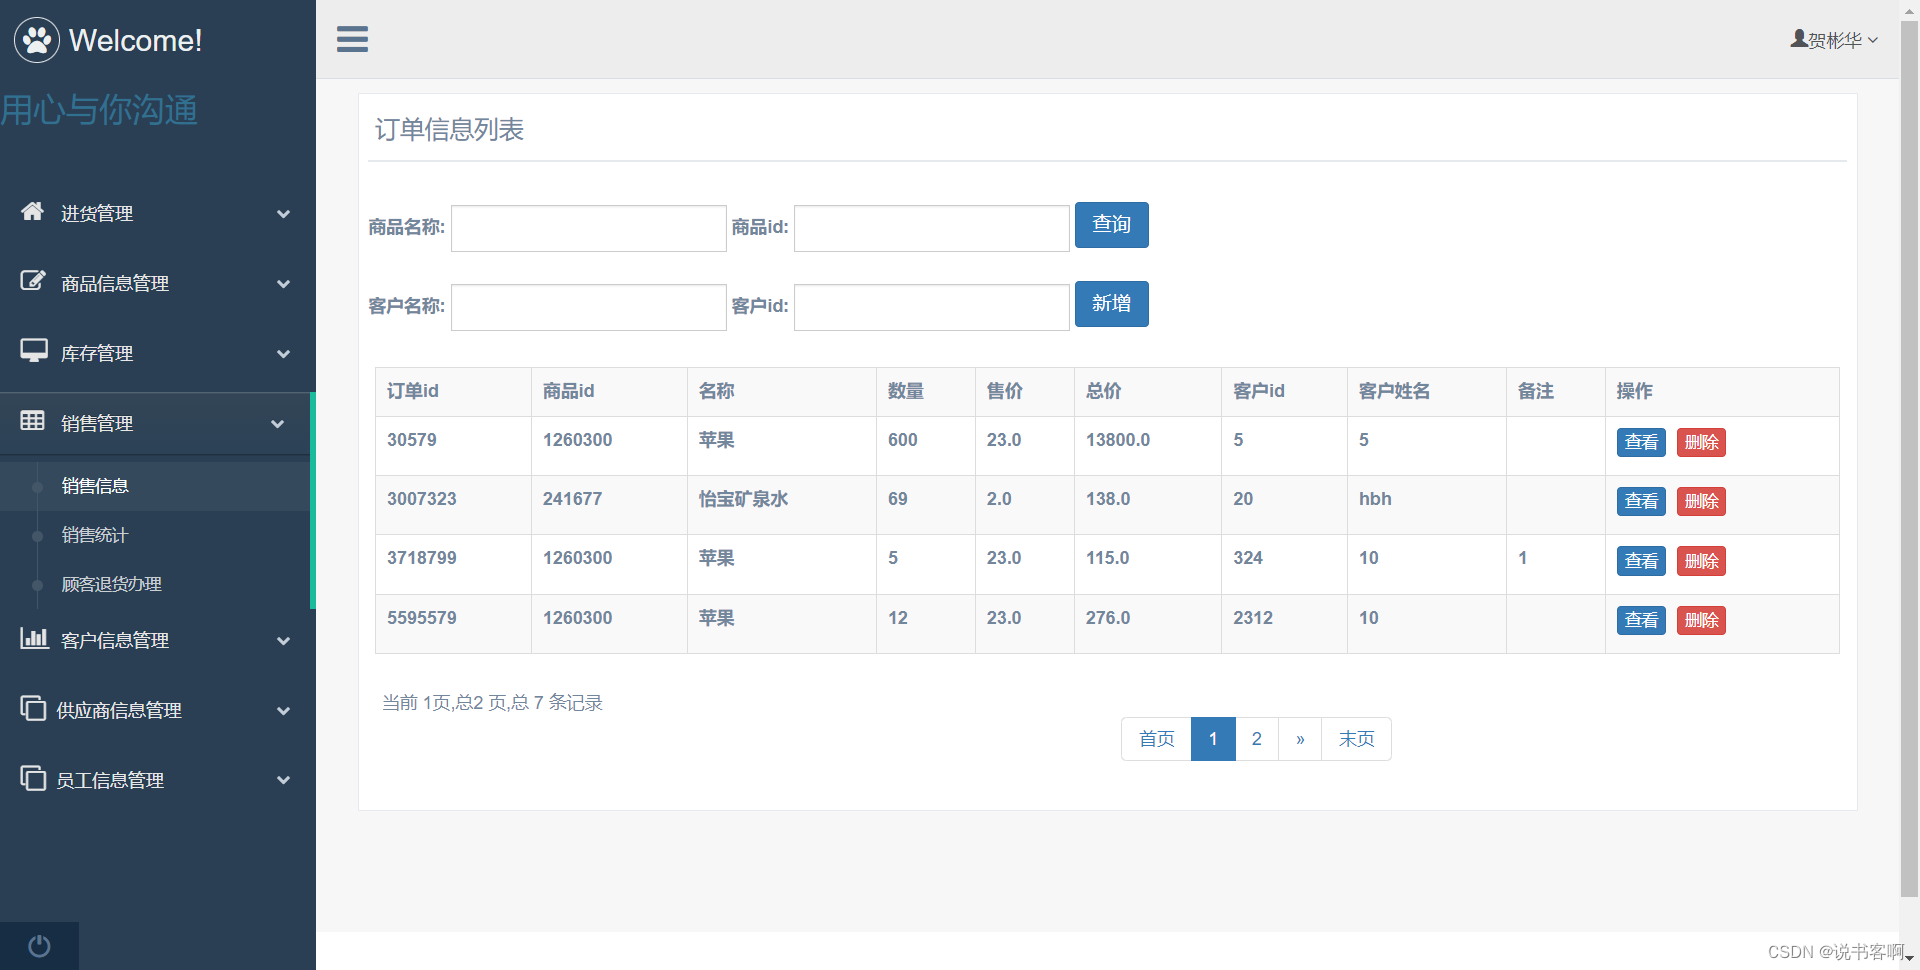
Task: Click the 订单信息列表 heading
Action: 449,130
